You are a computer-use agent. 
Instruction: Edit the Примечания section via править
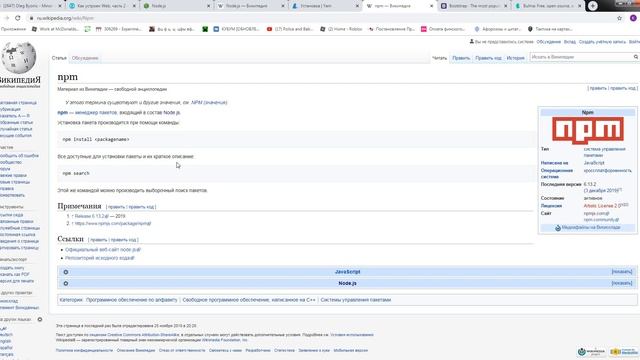tap(116, 207)
